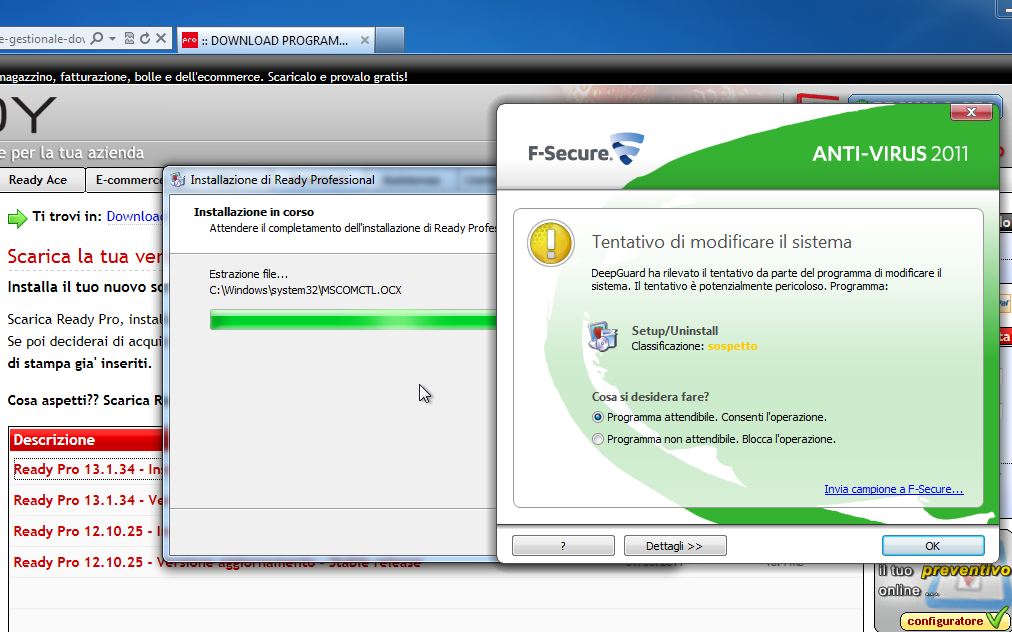Follow the Download breadcrumb link
The image size is (1012, 632).
[134, 216]
